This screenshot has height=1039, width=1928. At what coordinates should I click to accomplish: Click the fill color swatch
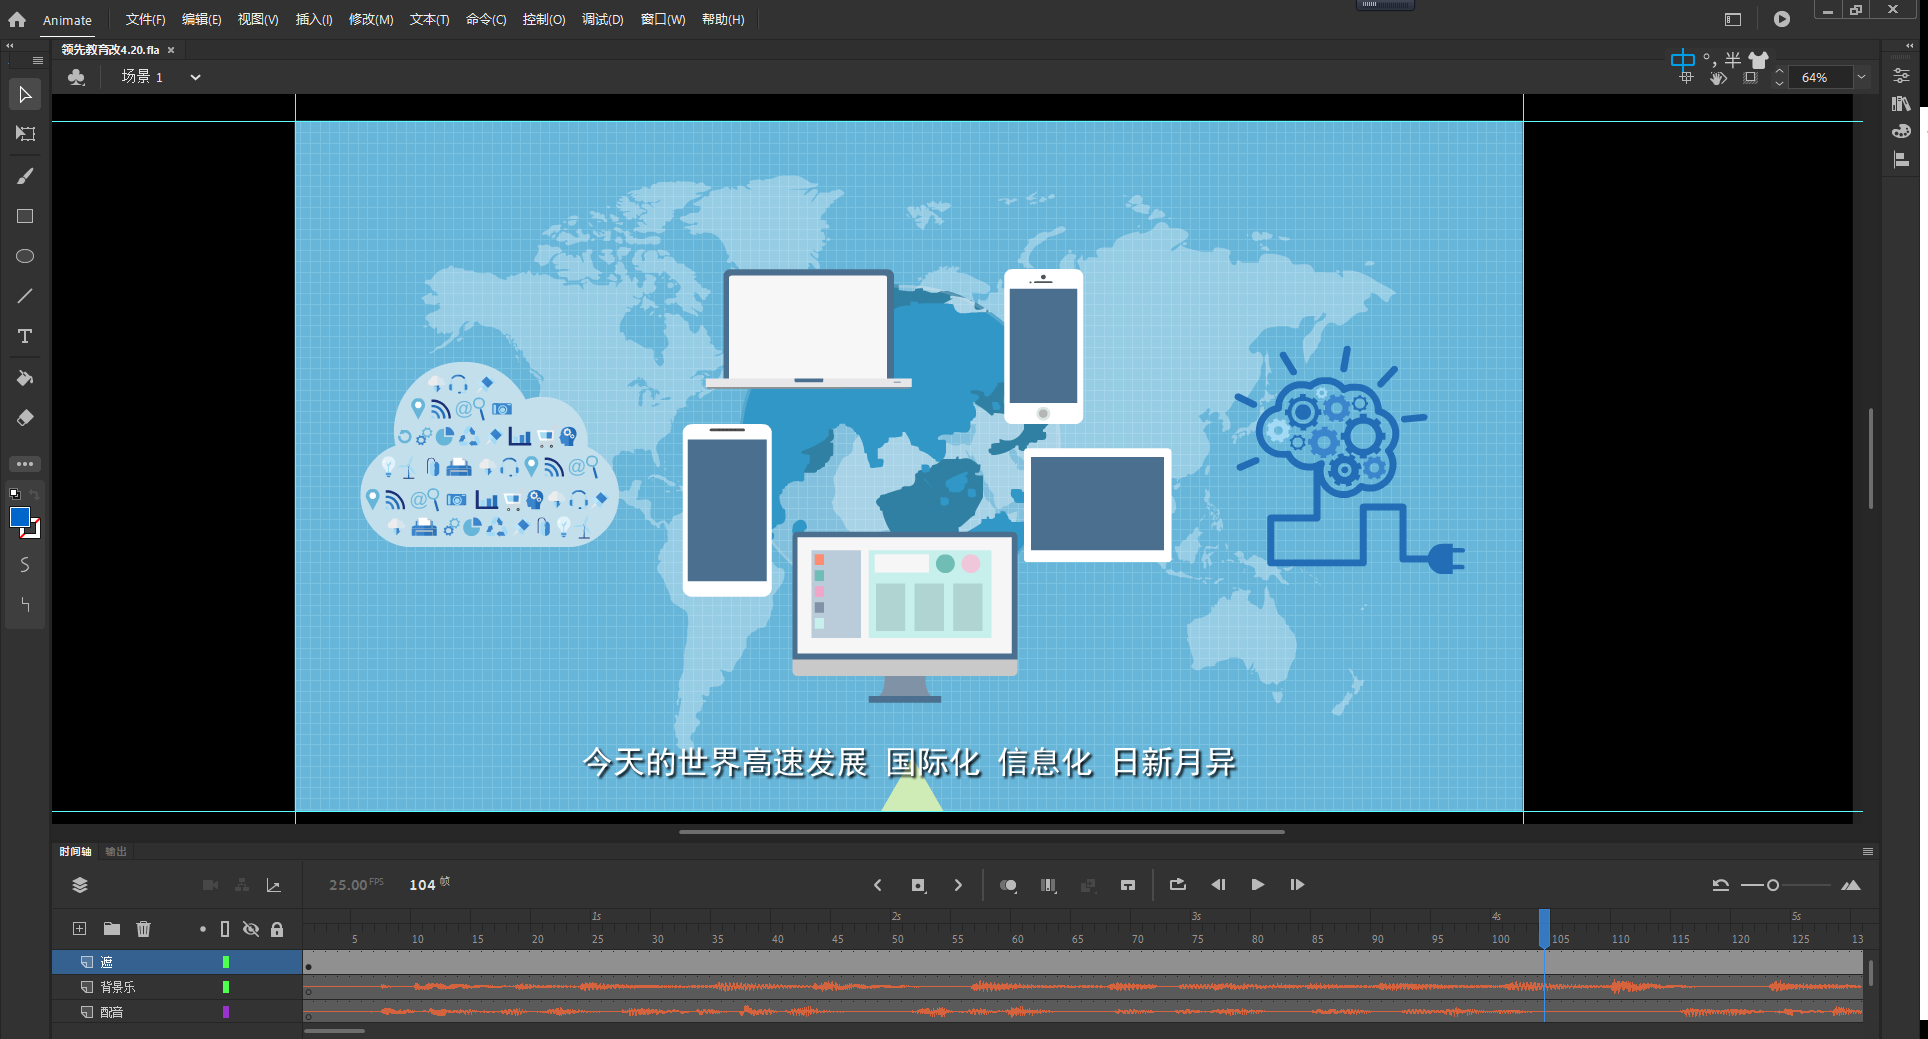tap(20, 517)
